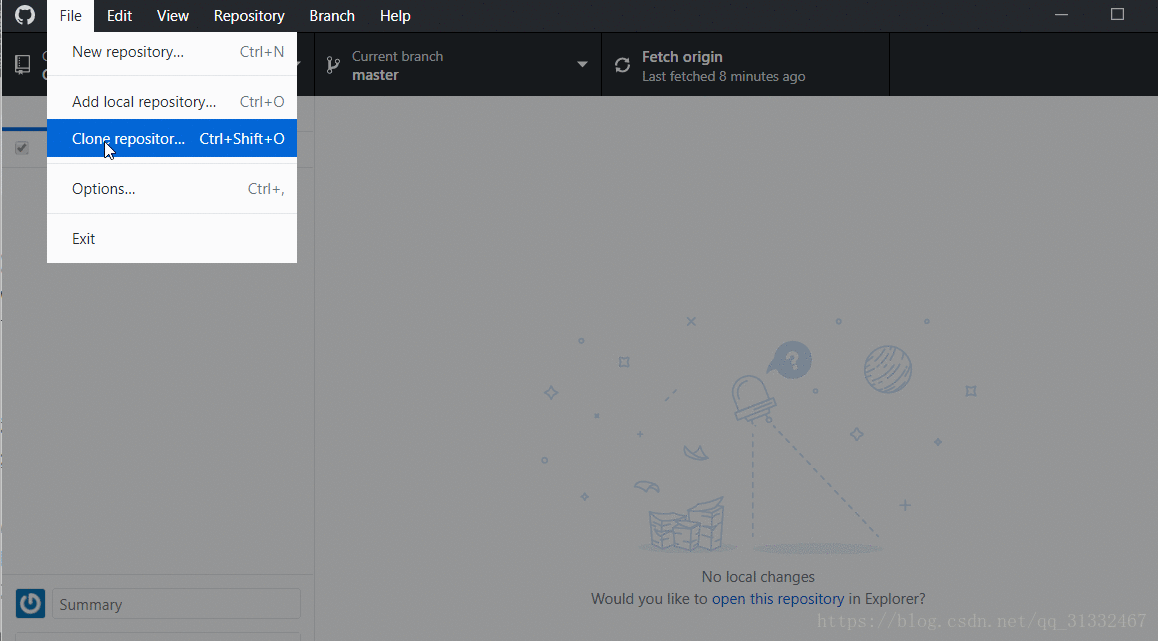Screen dimensions: 1158x641
Task: Toggle the select-all changes checkbox
Action: tap(22, 148)
